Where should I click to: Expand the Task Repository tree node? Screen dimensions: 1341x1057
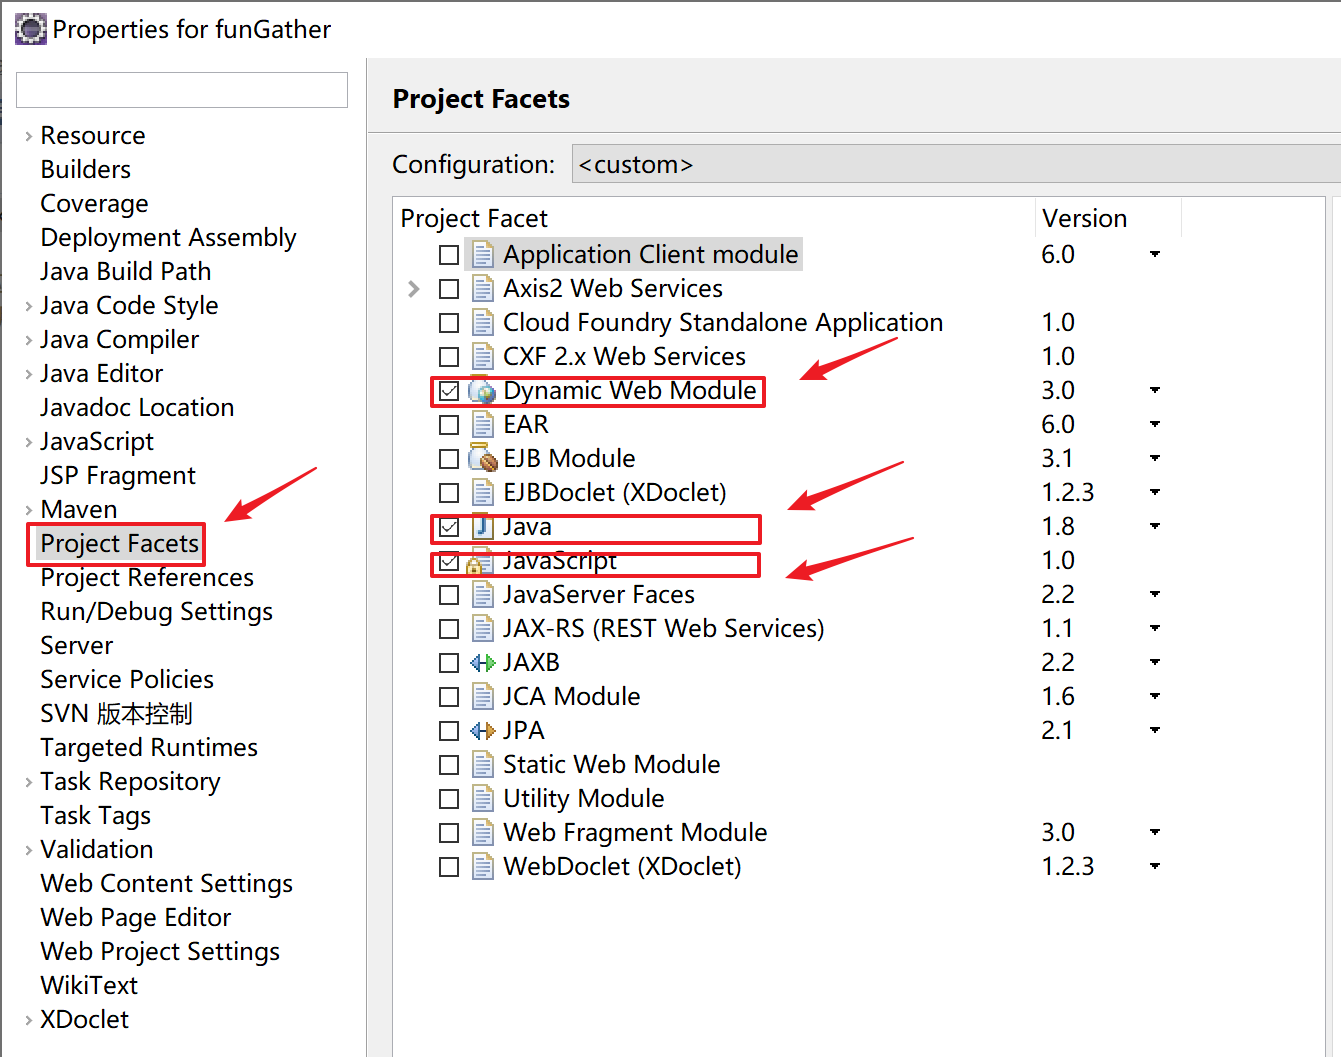click(28, 782)
